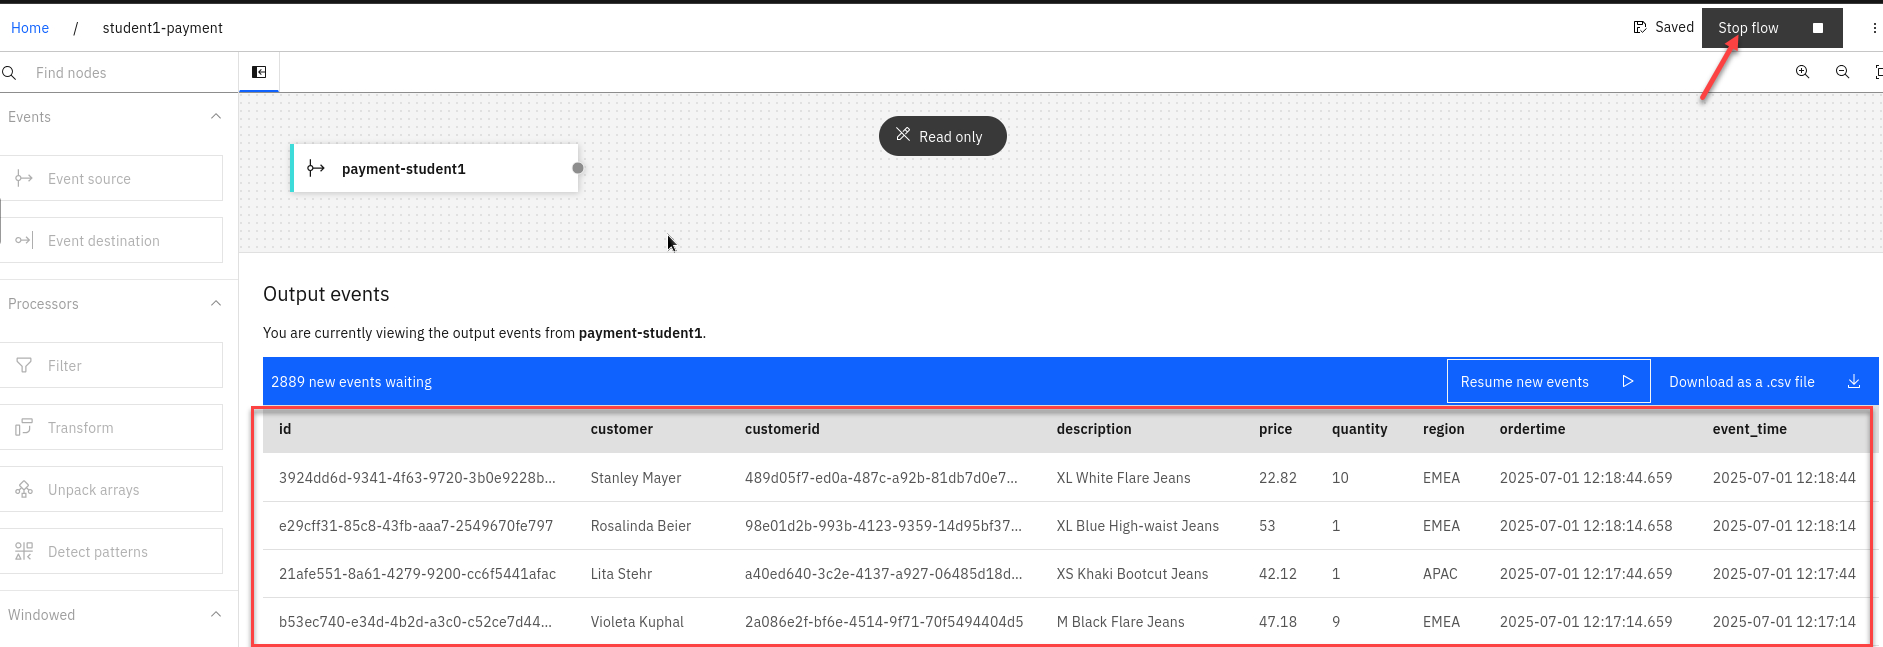Select the Unpack arrays processor node
This screenshot has height=647, width=1883.
click(112, 490)
